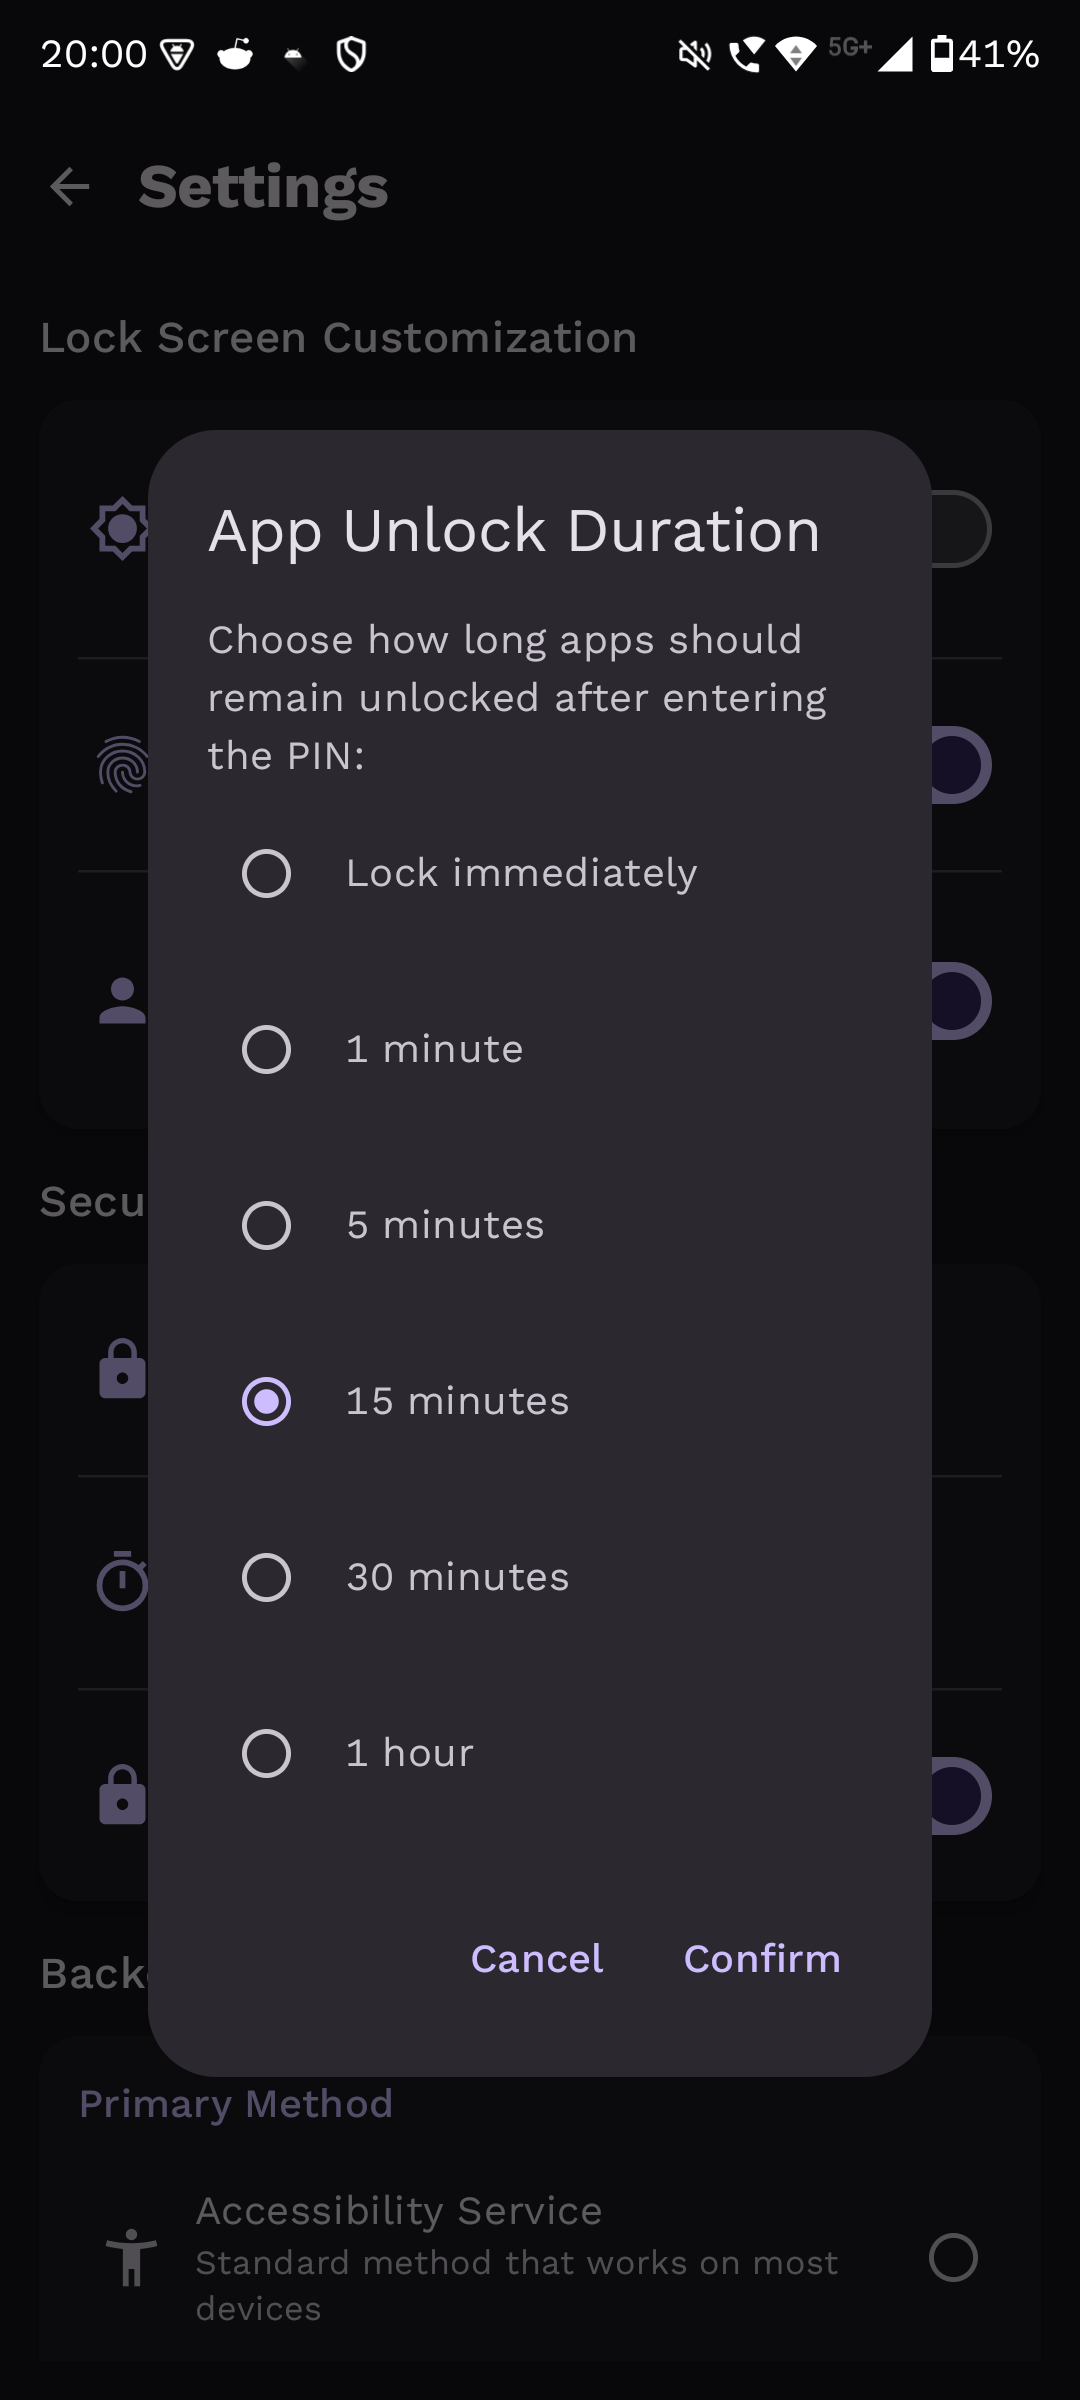
Task: Tap the back arrow next to Settings
Action: click(70, 187)
